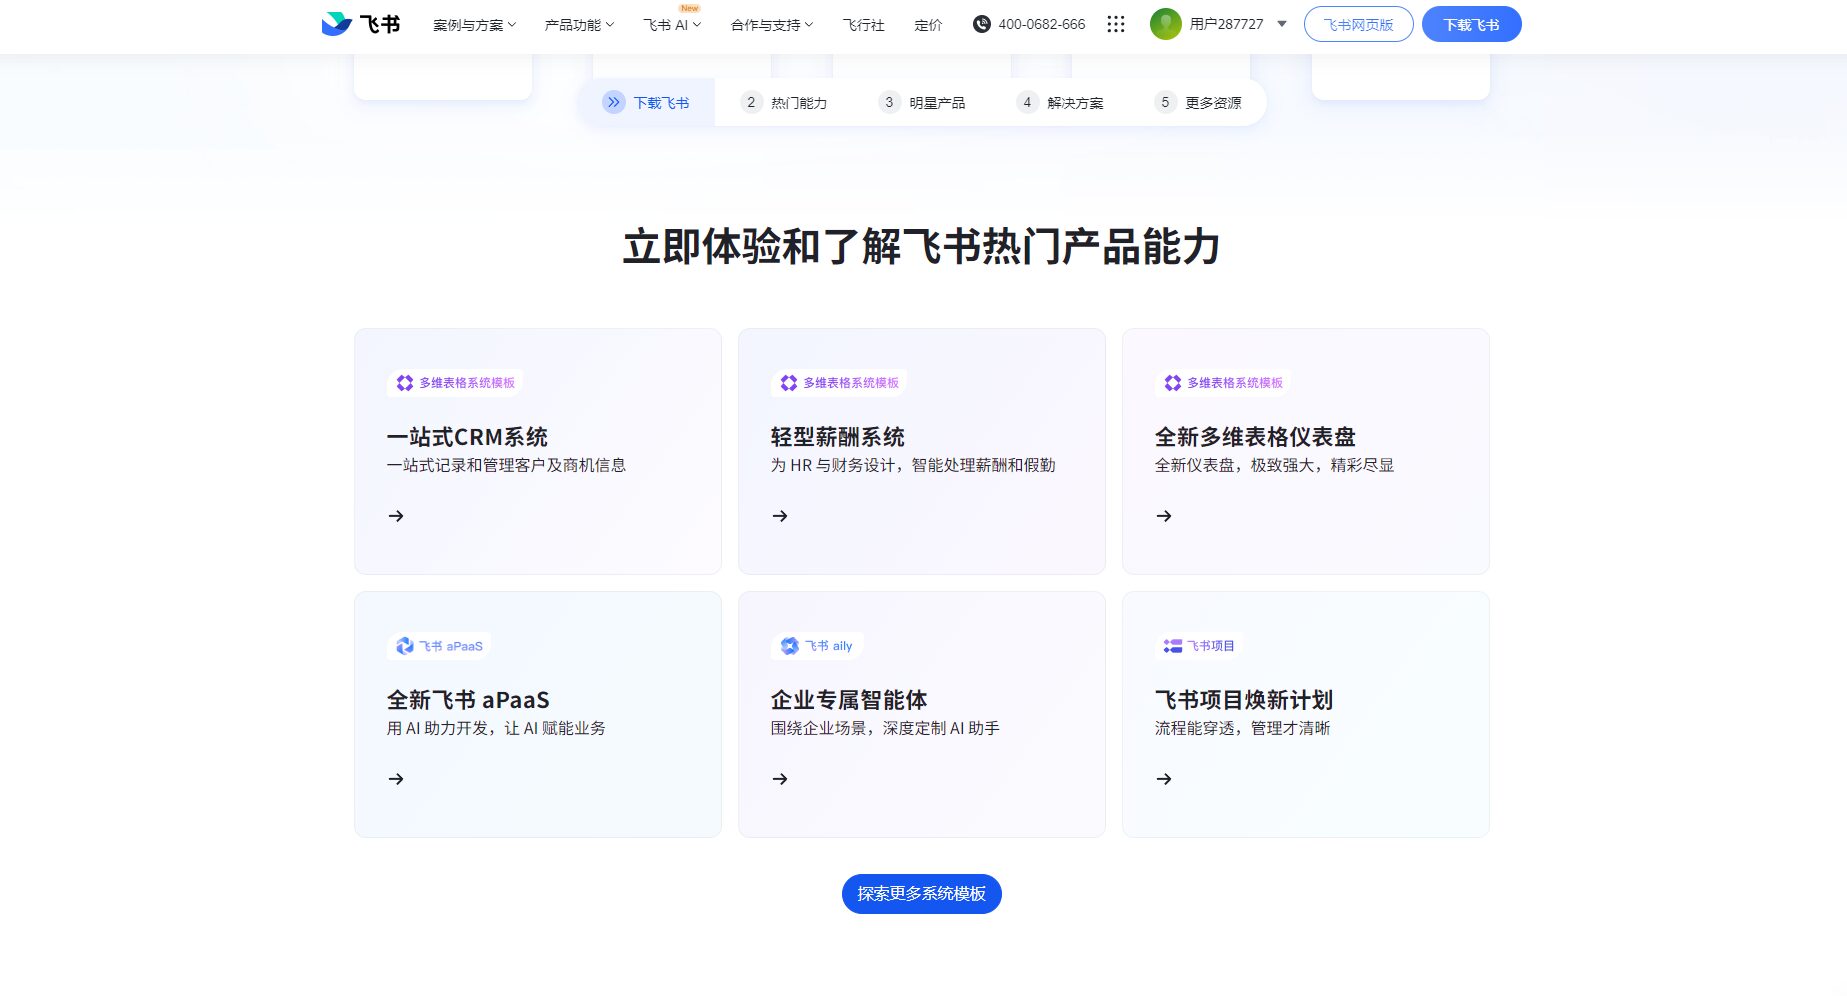The height and width of the screenshot is (996, 1847).
Task: Open the 企业专属智能体 title
Action: (849, 700)
